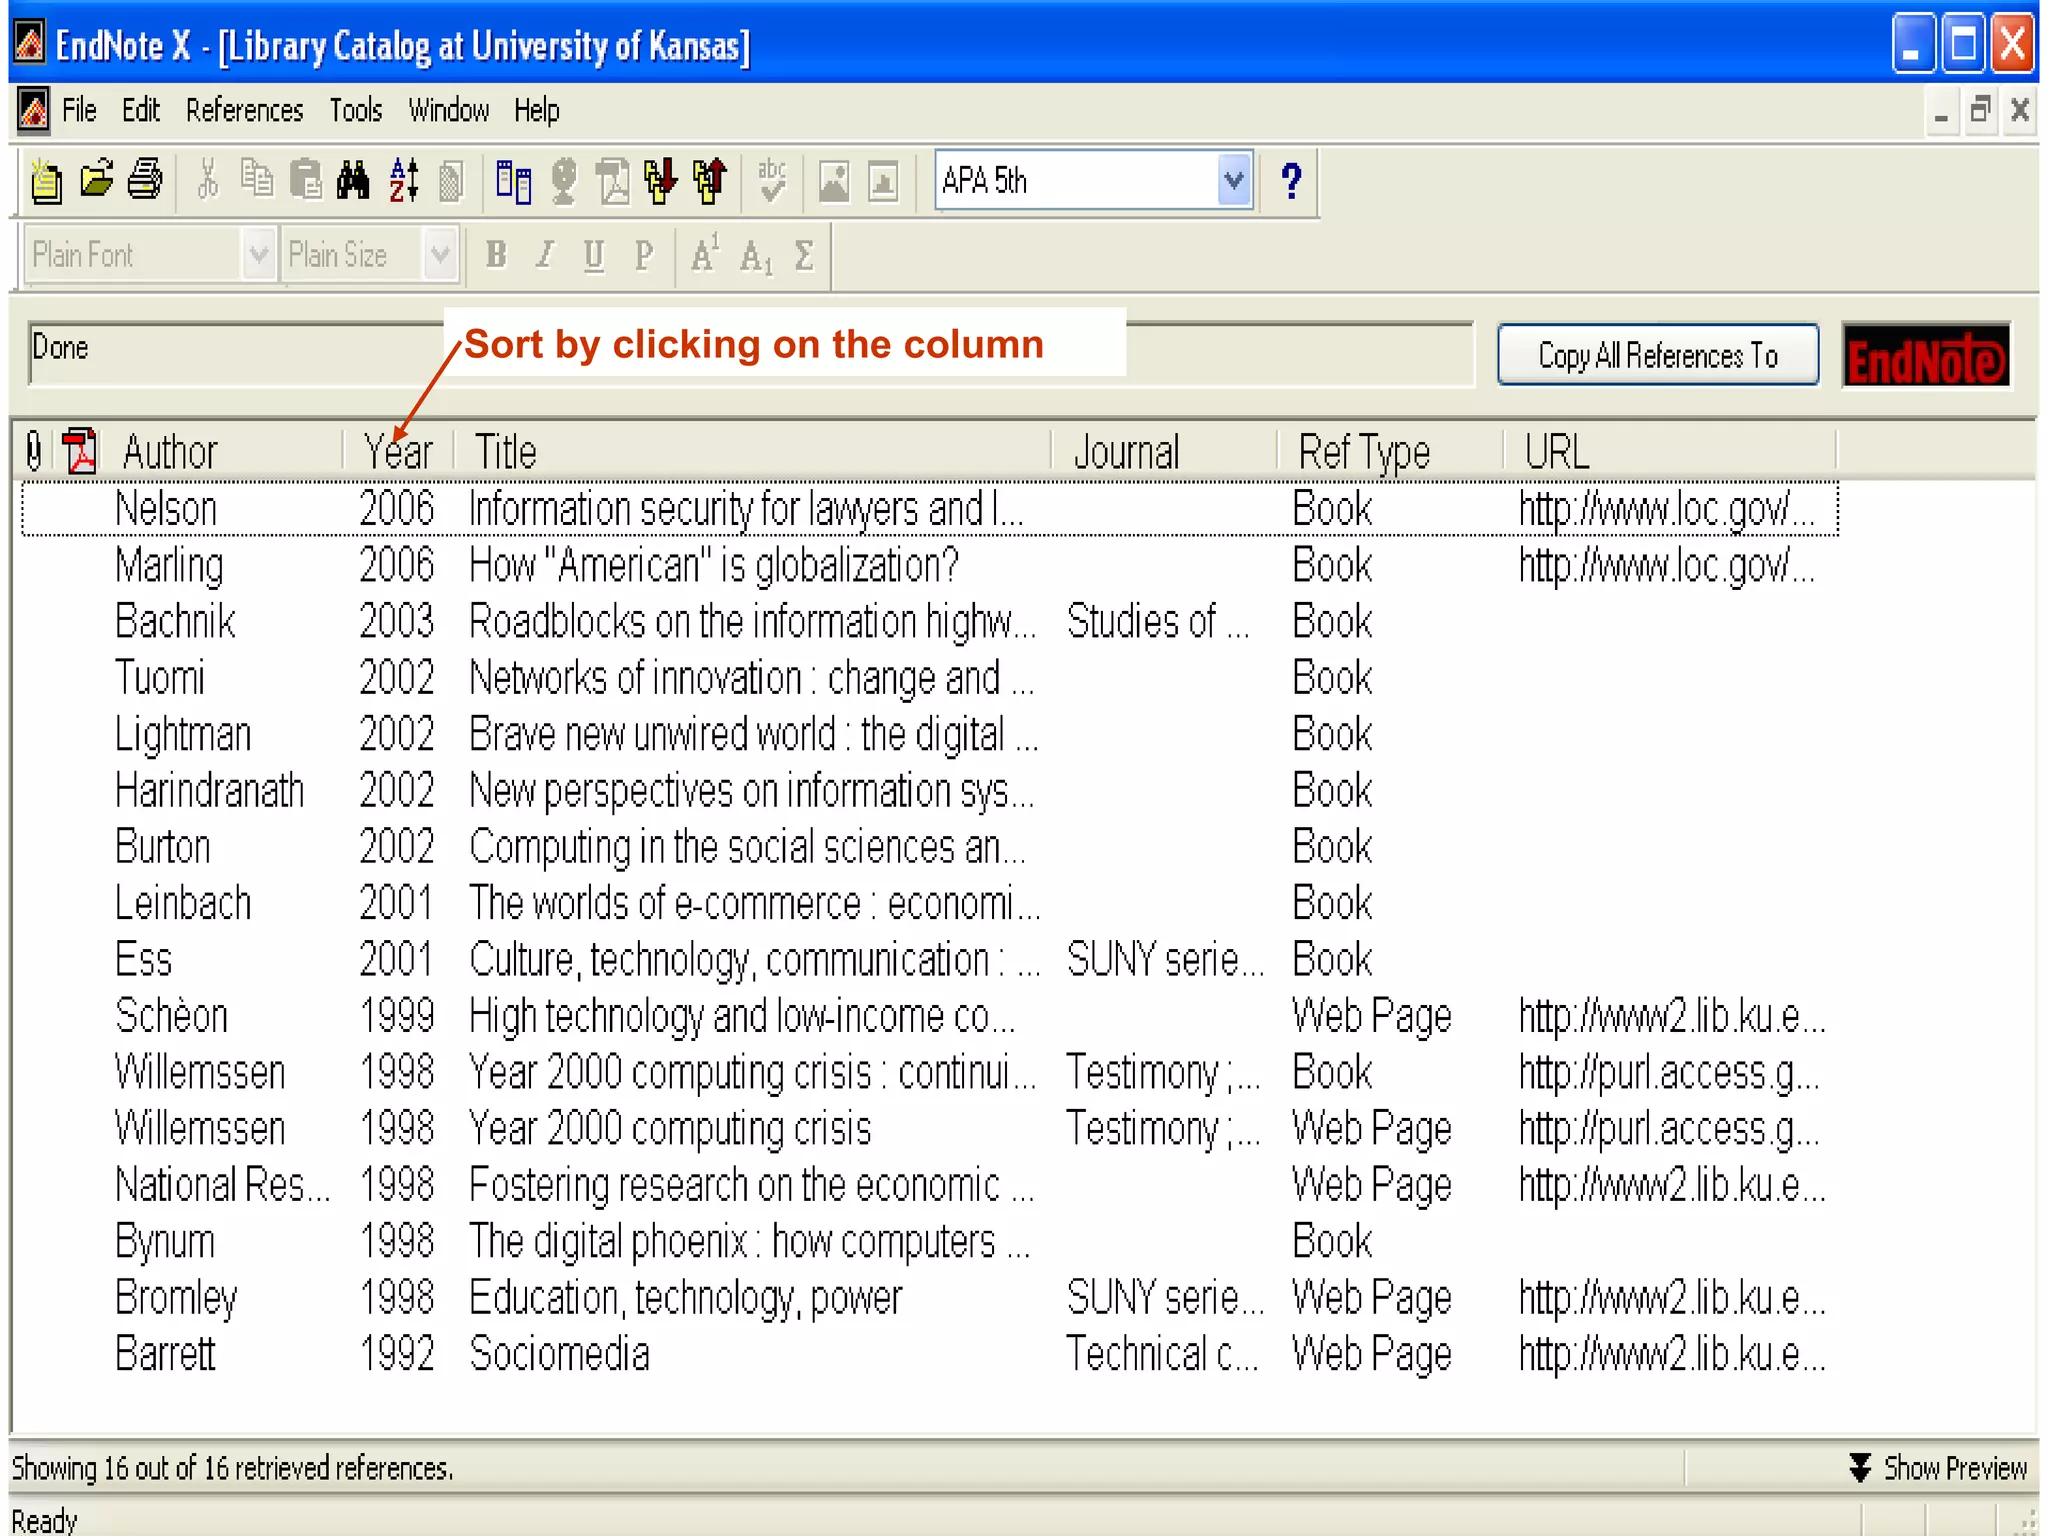Viewport: 2048px width, 1536px height.
Task: Click the Symbol sigma button
Action: pos(804,255)
